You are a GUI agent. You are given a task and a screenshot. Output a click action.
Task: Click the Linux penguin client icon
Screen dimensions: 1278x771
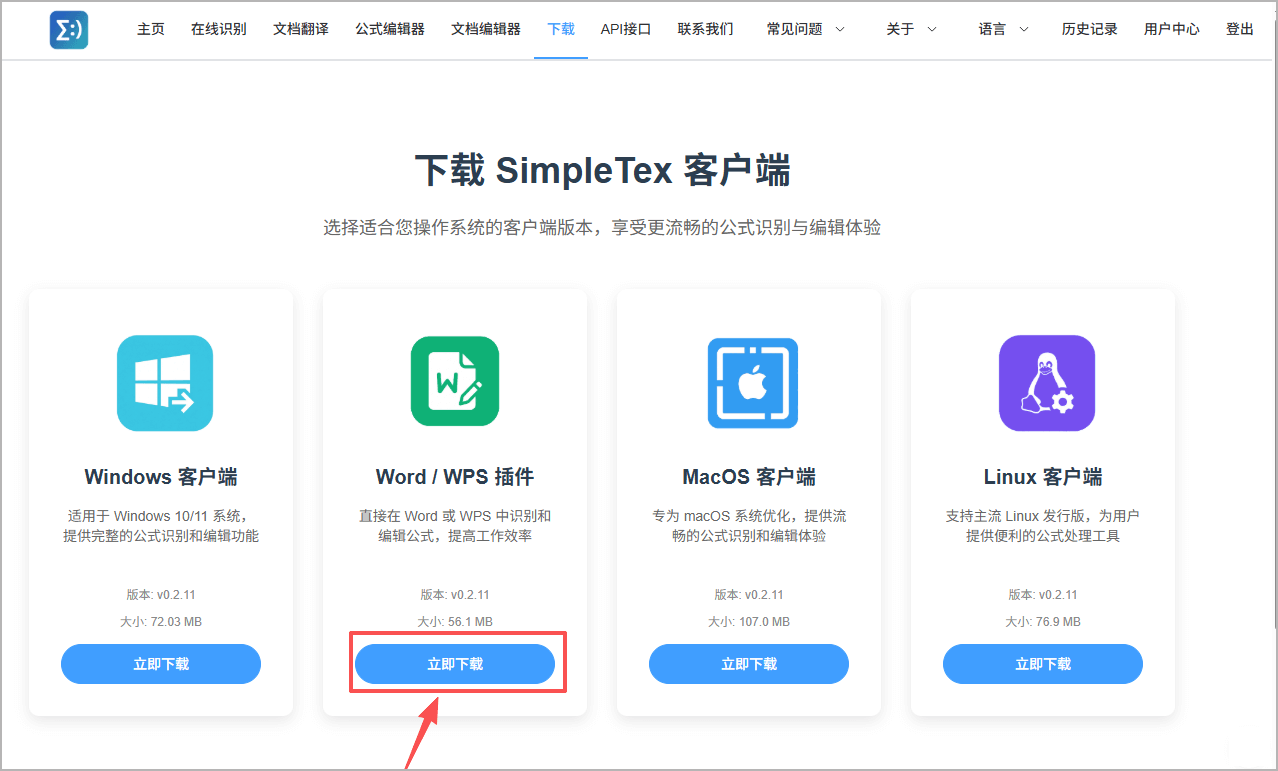[1046, 383]
